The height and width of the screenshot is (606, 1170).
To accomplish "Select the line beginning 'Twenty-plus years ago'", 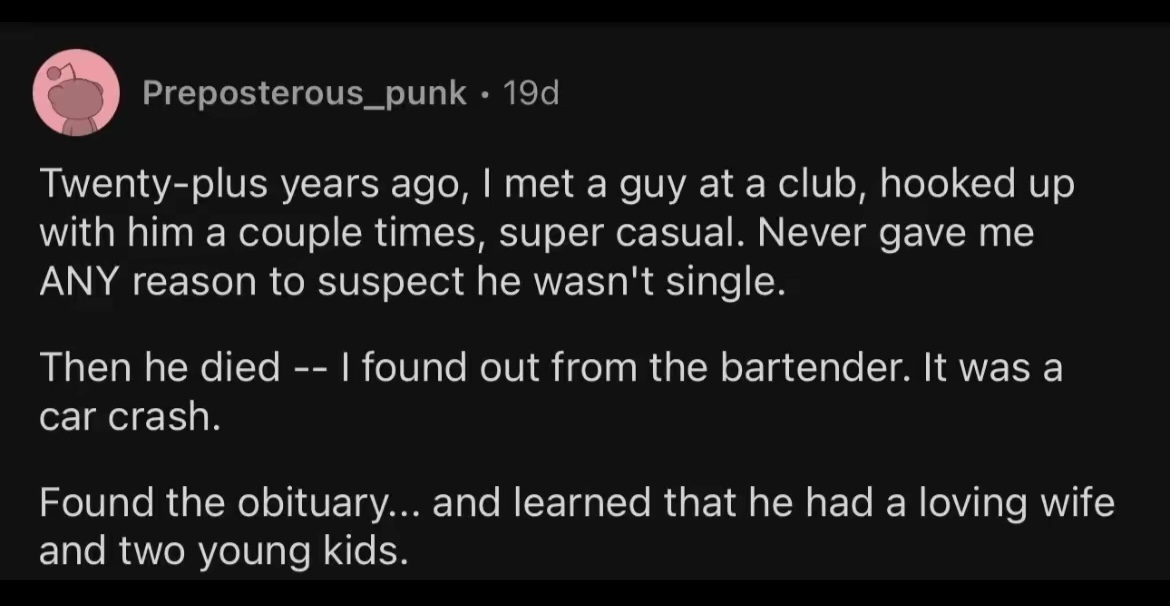I will pos(557,184).
